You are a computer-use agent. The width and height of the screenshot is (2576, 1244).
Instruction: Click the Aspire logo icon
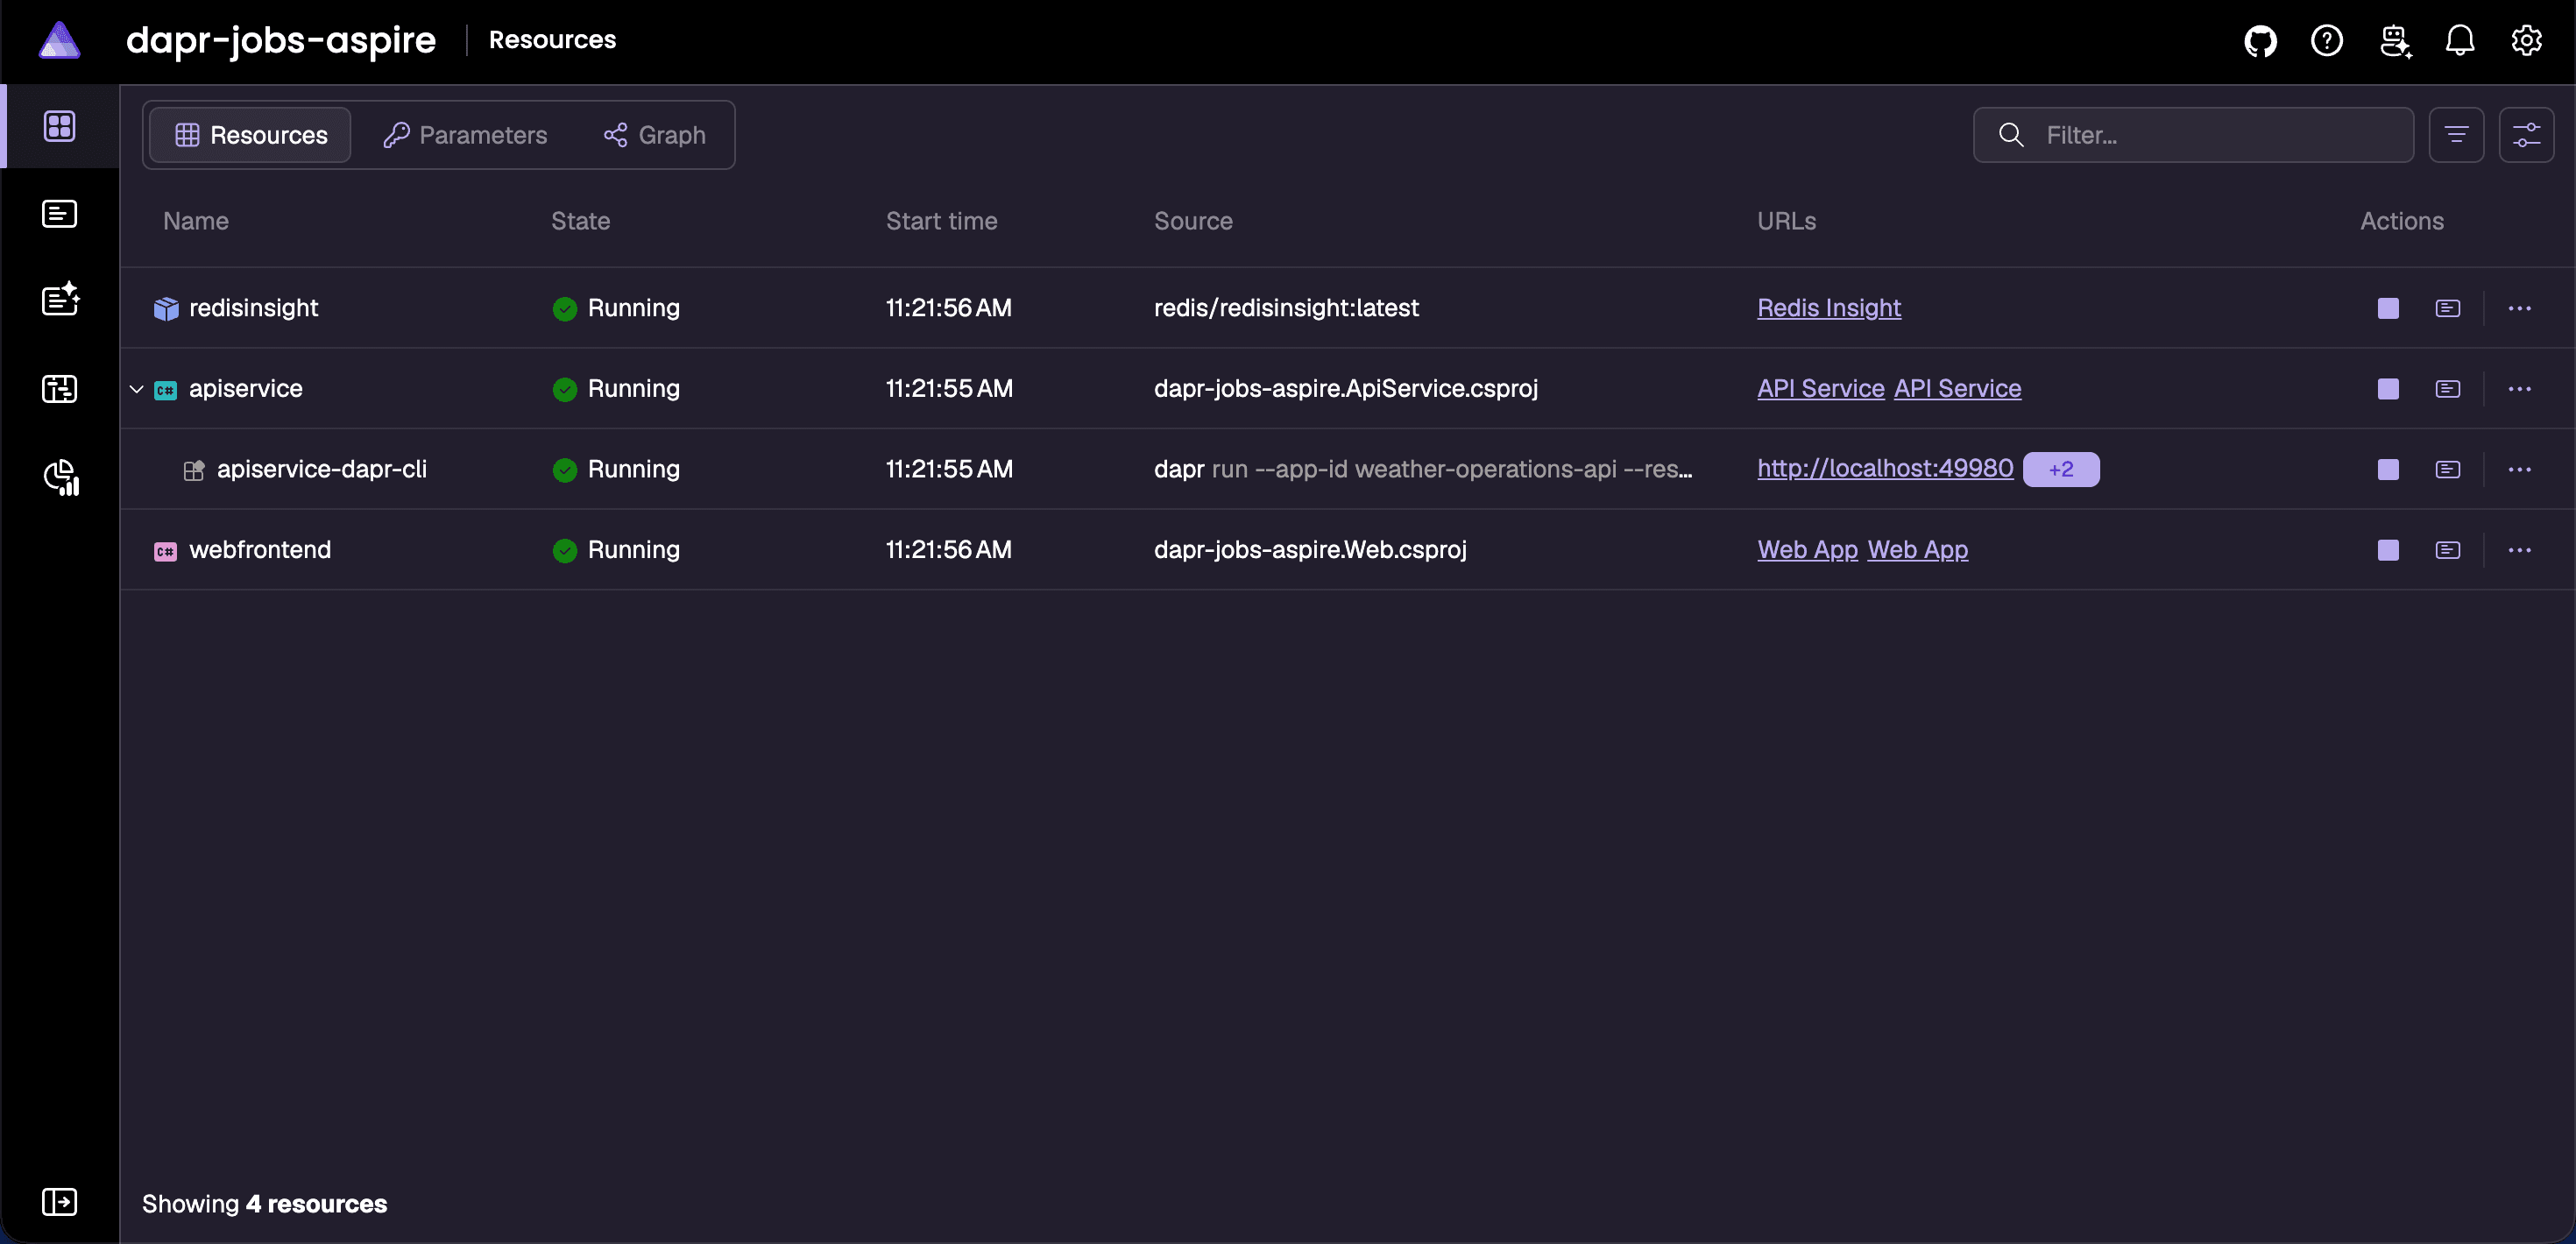pos(59,40)
